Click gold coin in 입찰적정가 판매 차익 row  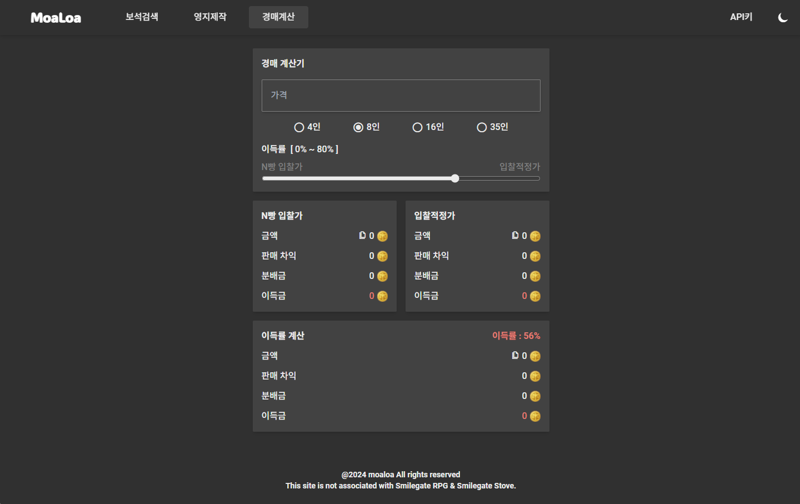point(535,256)
